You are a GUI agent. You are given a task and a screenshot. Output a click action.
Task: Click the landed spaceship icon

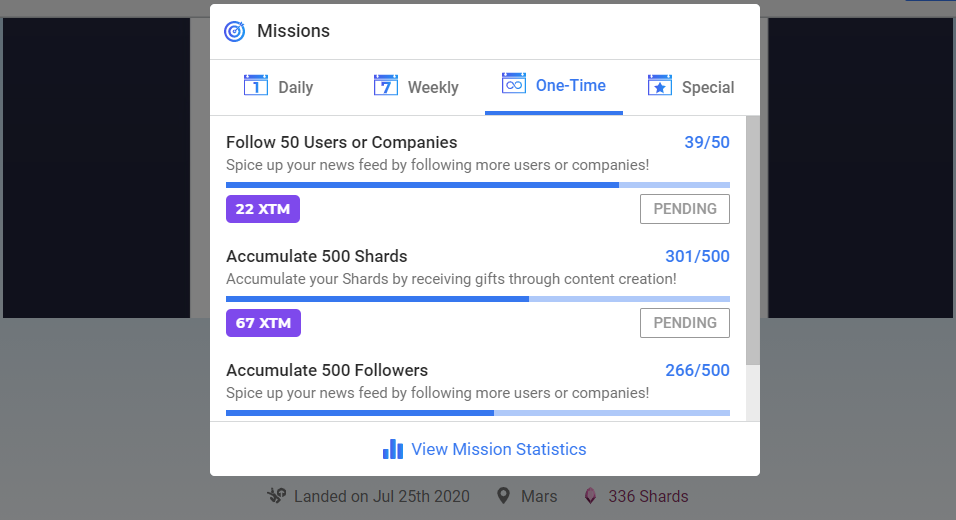click(x=277, y=496)
